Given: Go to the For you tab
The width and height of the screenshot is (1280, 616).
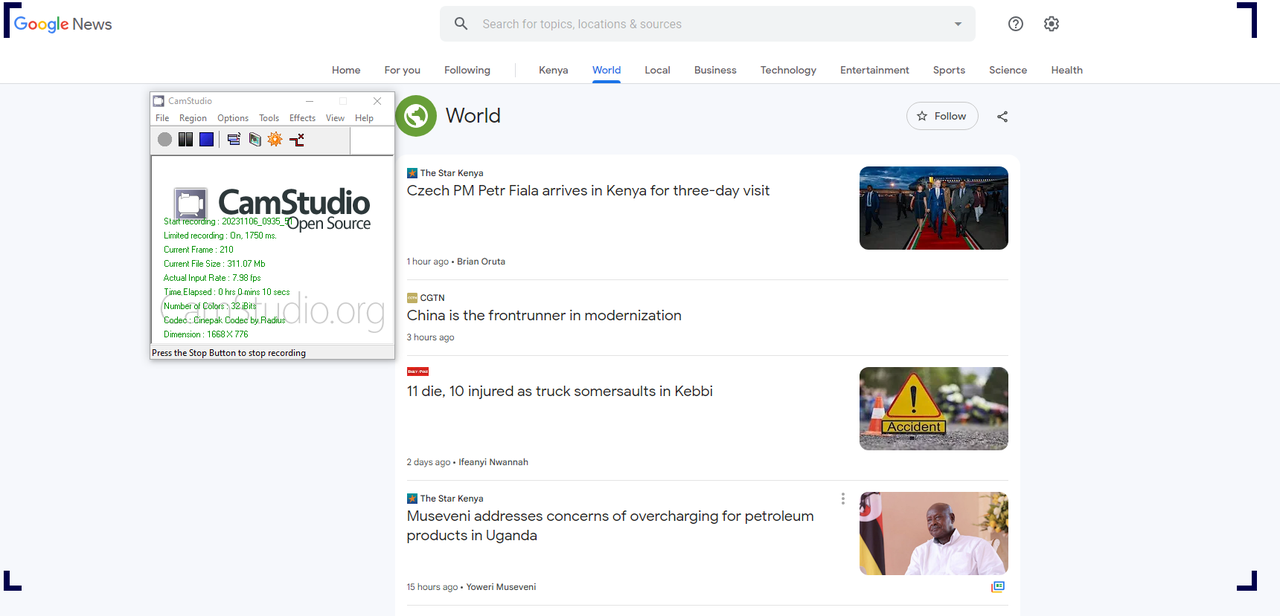Looking at the screenshot, I should 402,70.
